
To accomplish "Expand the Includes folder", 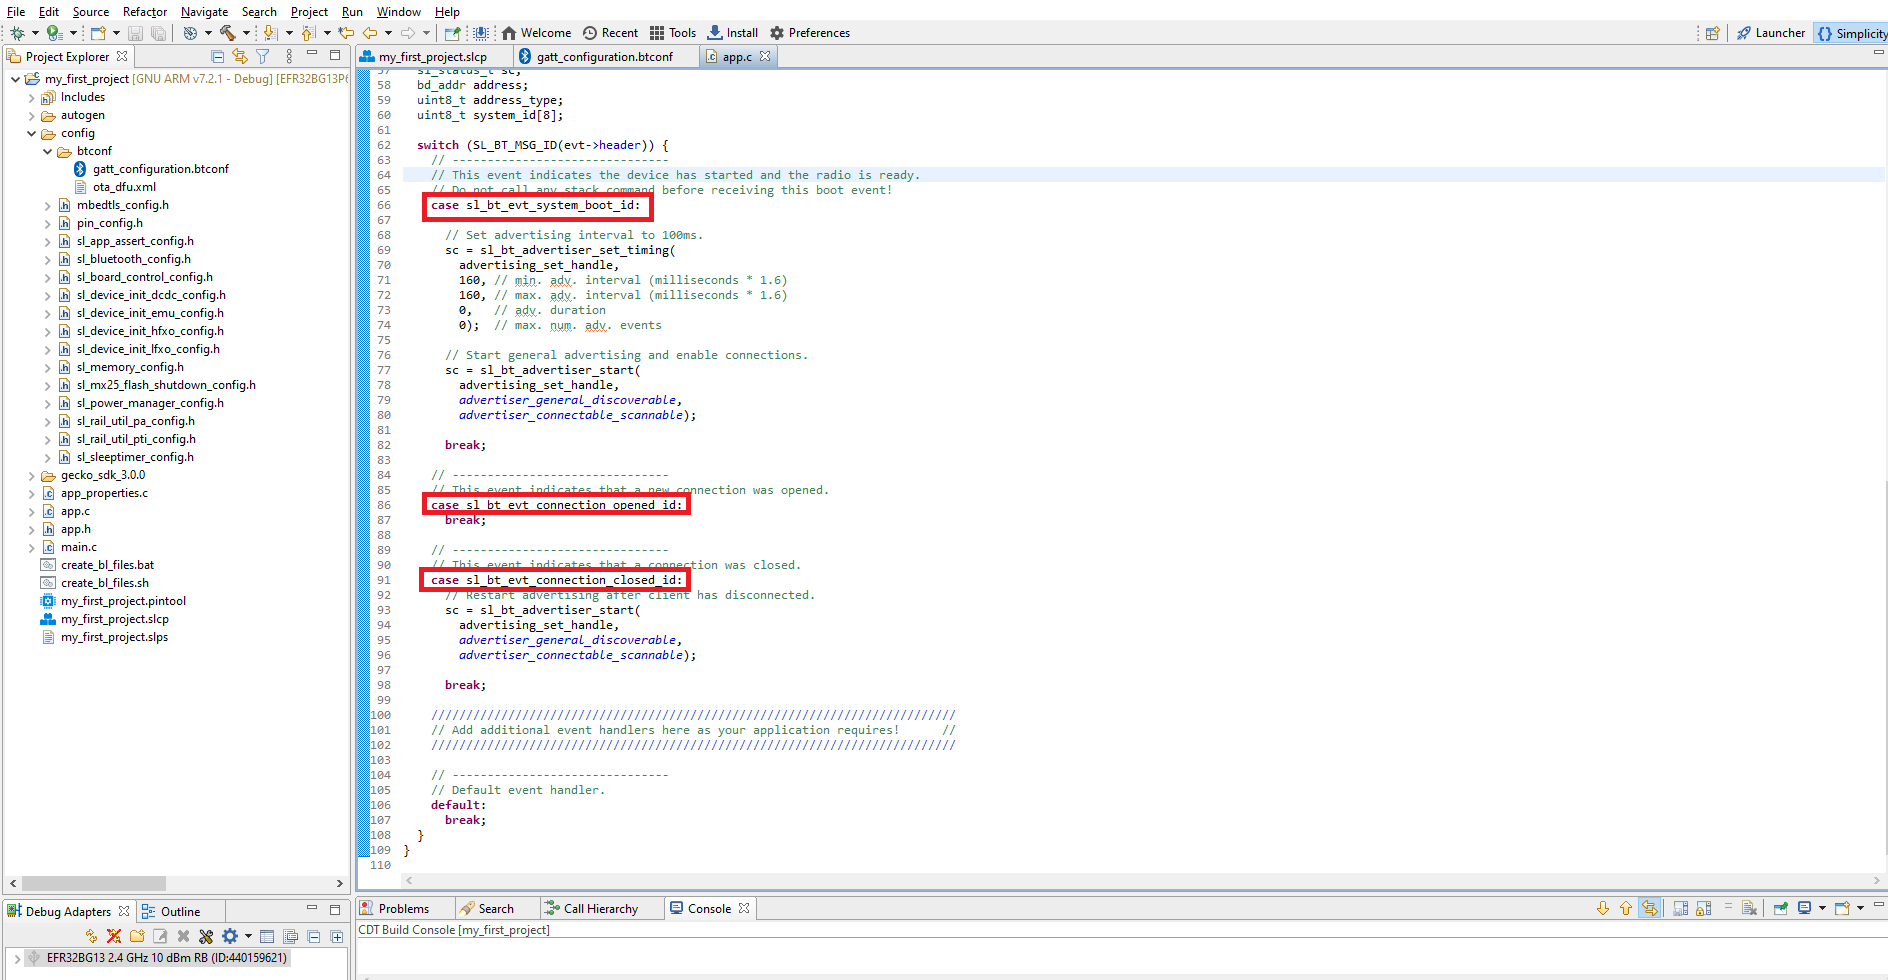I will pyautogui.click(x=31, y=98).
